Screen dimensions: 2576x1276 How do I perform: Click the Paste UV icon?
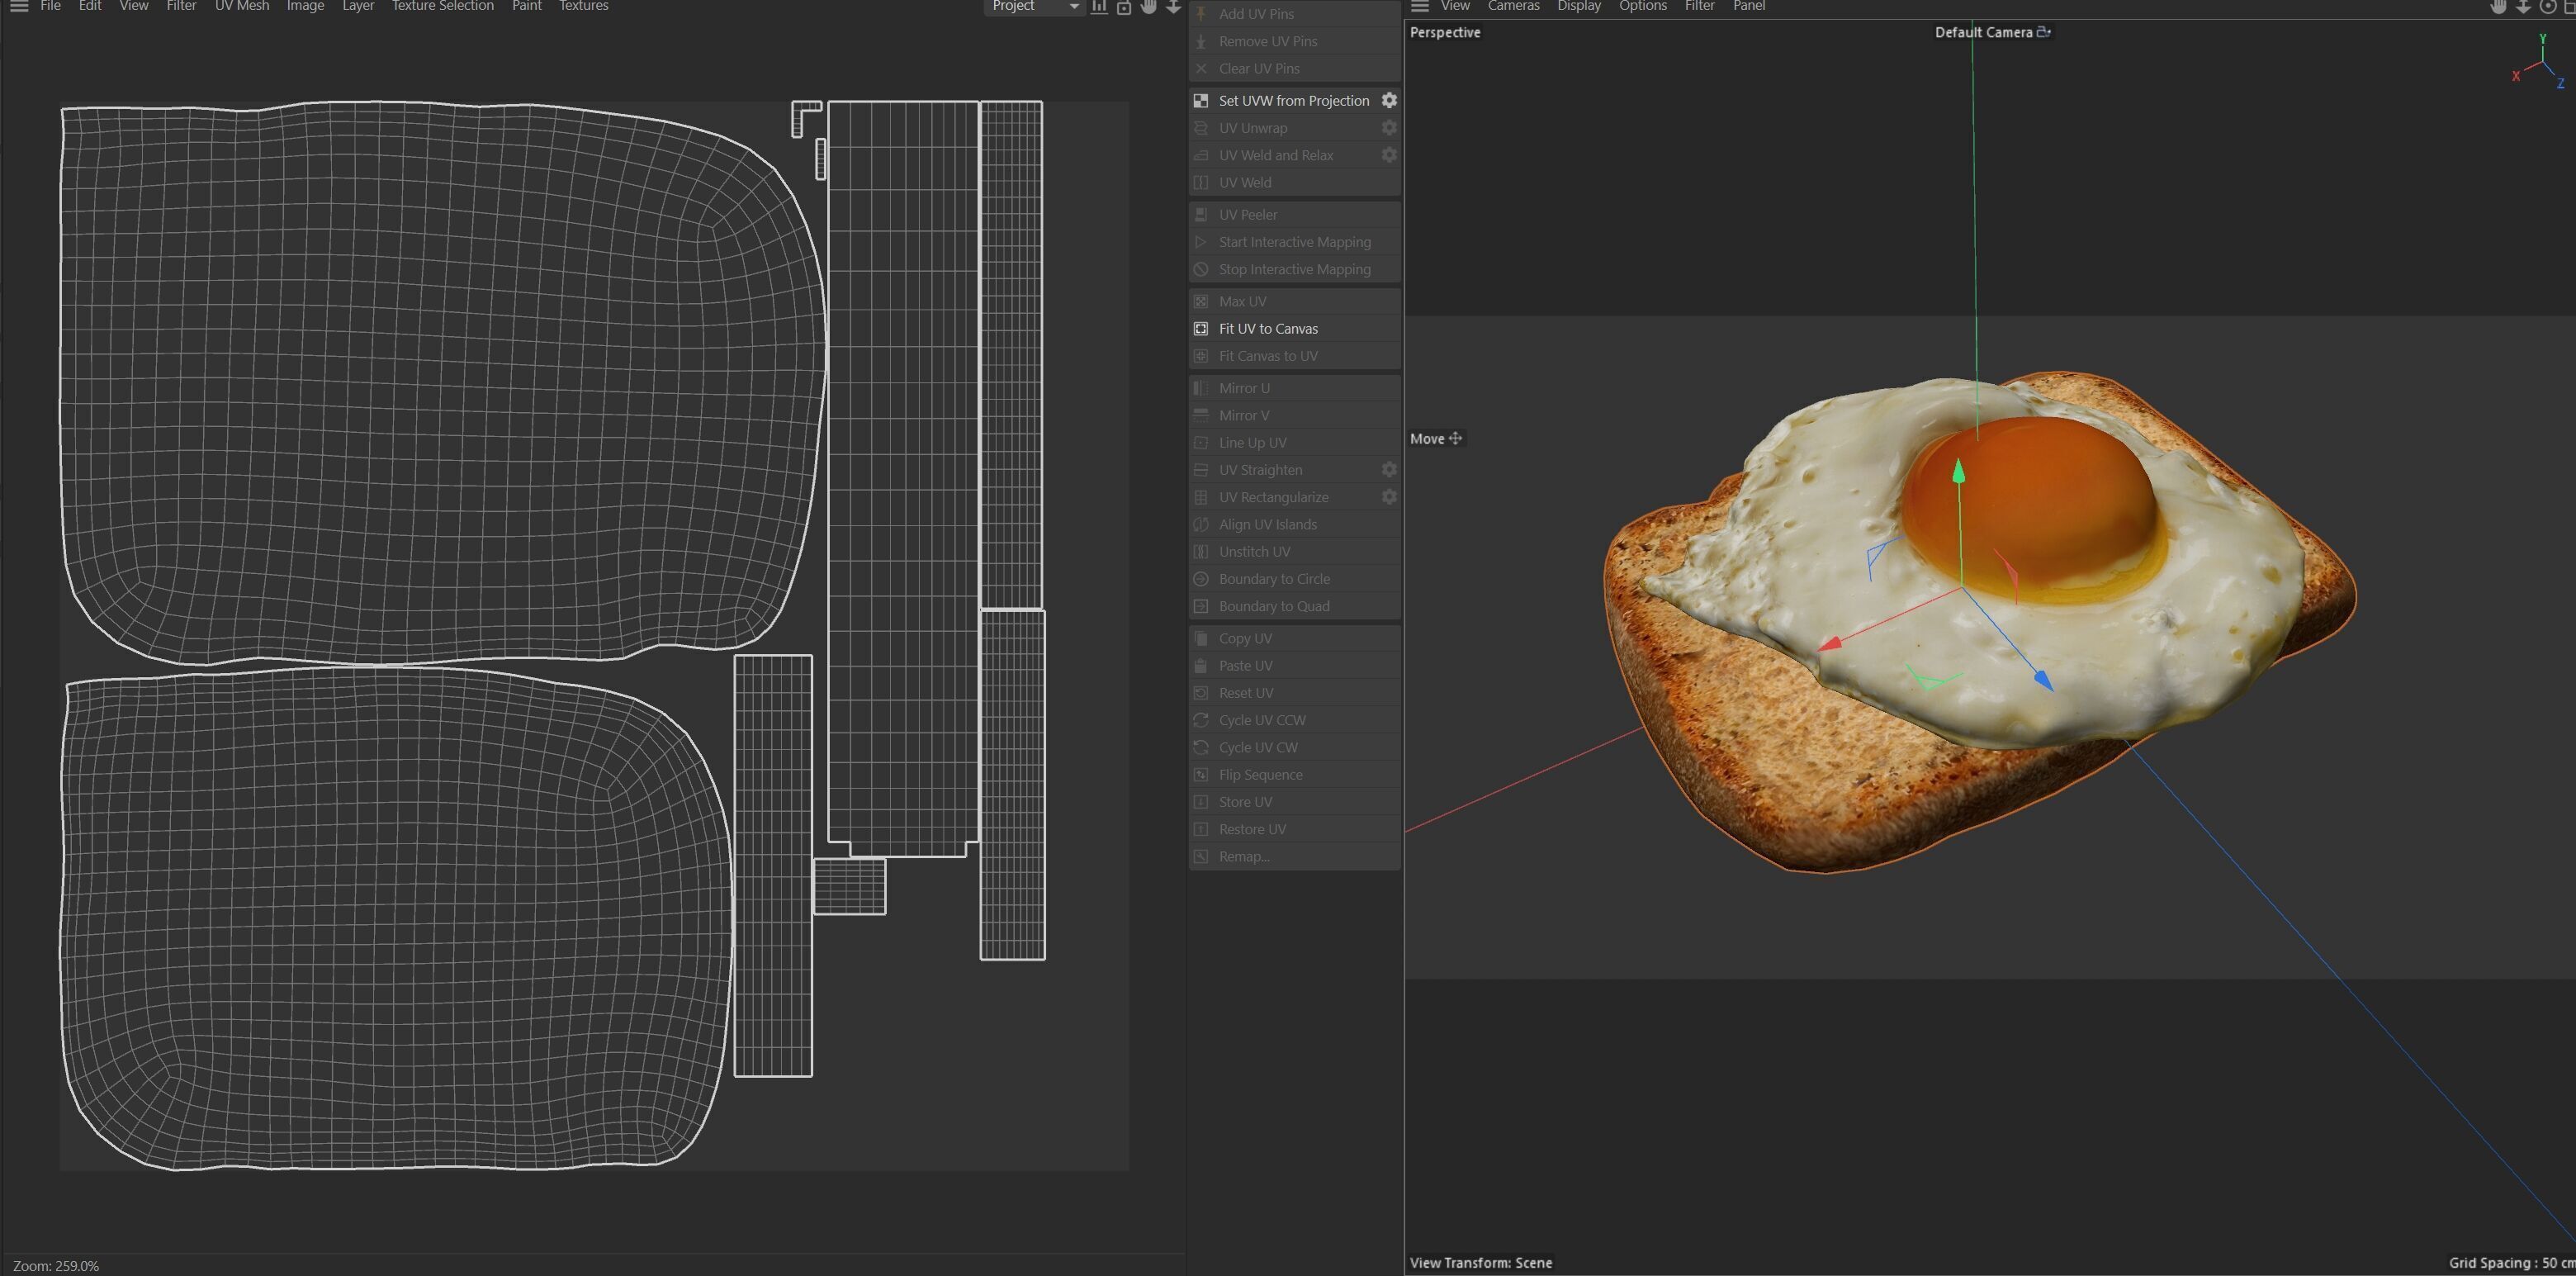tap(1201, 666)
